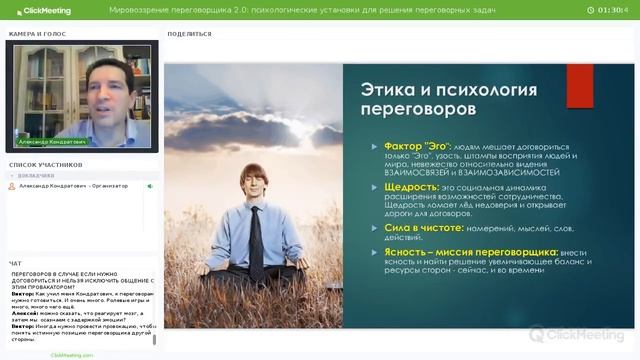This screenshot has height=360, width=640.
Task: Click Виктор's message about провокацию
Action: click(84, 333)
